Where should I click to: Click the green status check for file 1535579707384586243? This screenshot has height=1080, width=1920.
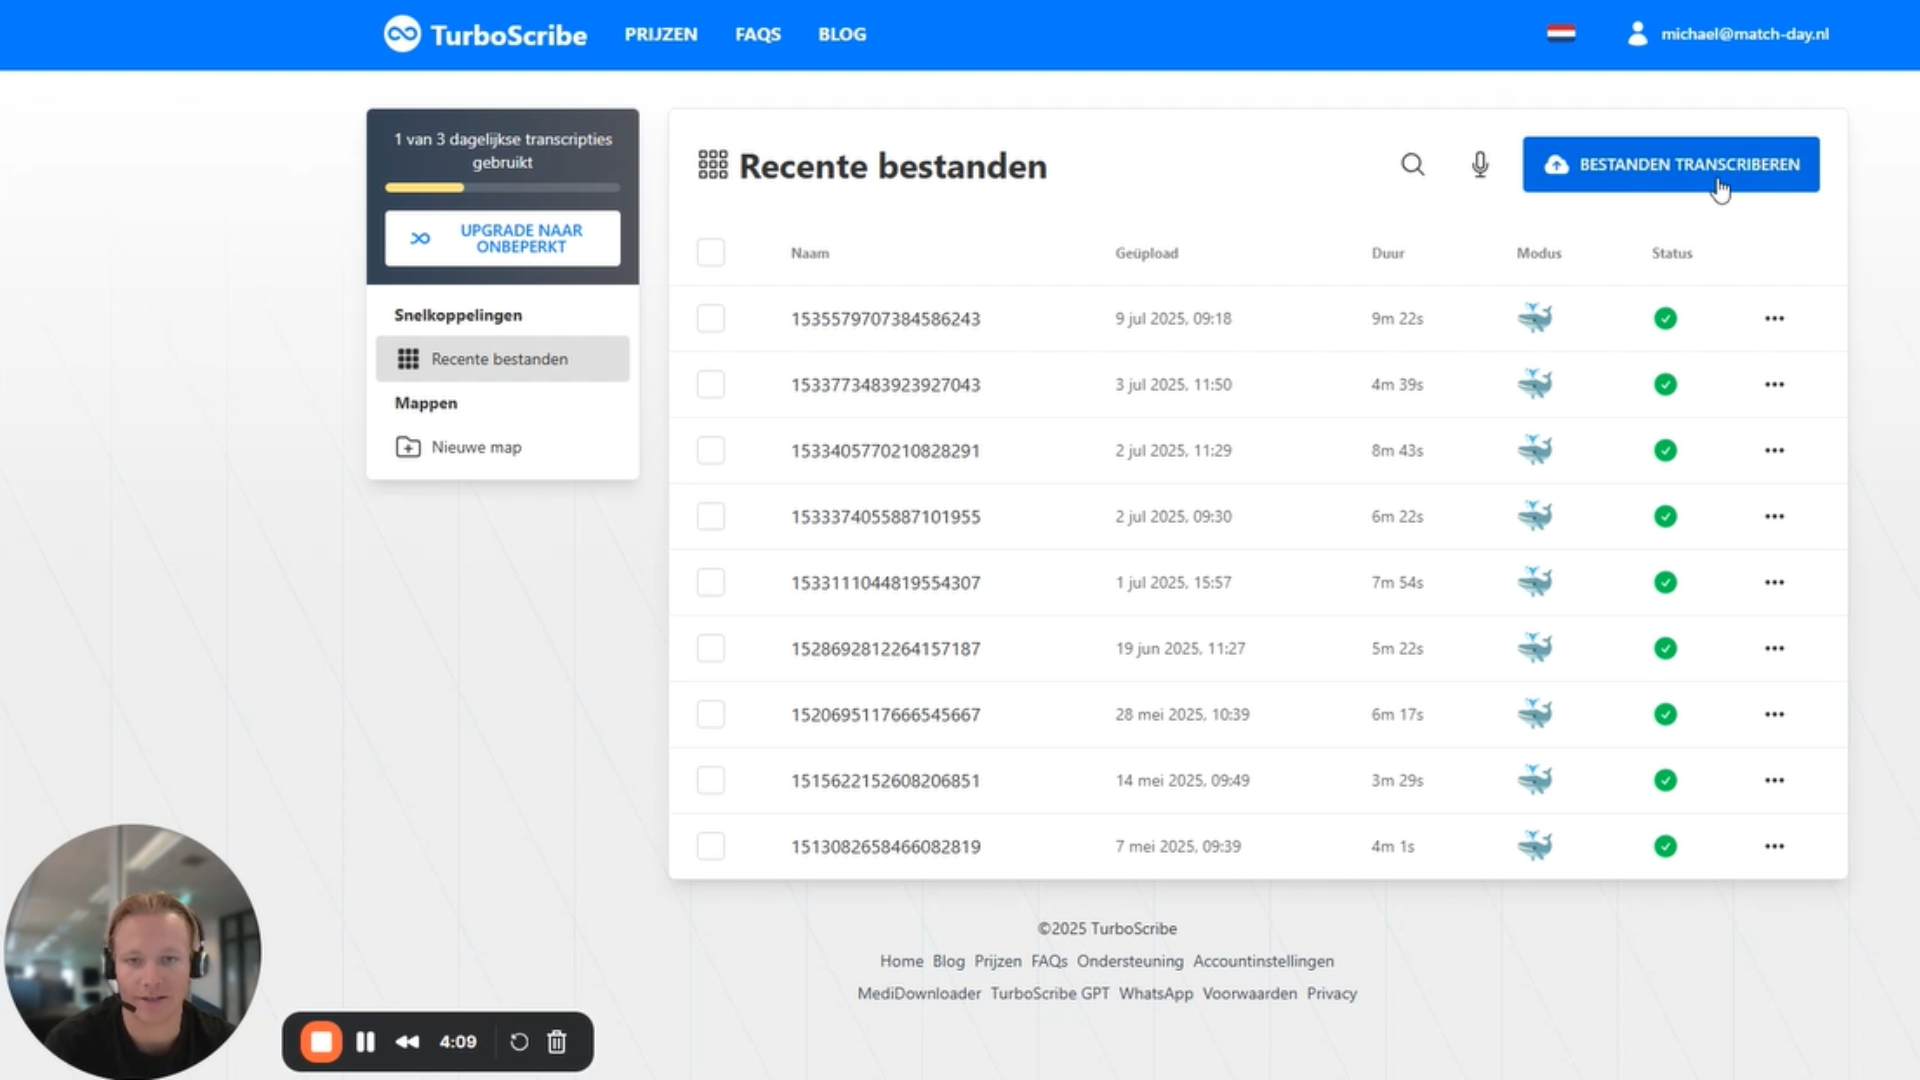[x=1665, y=318]
